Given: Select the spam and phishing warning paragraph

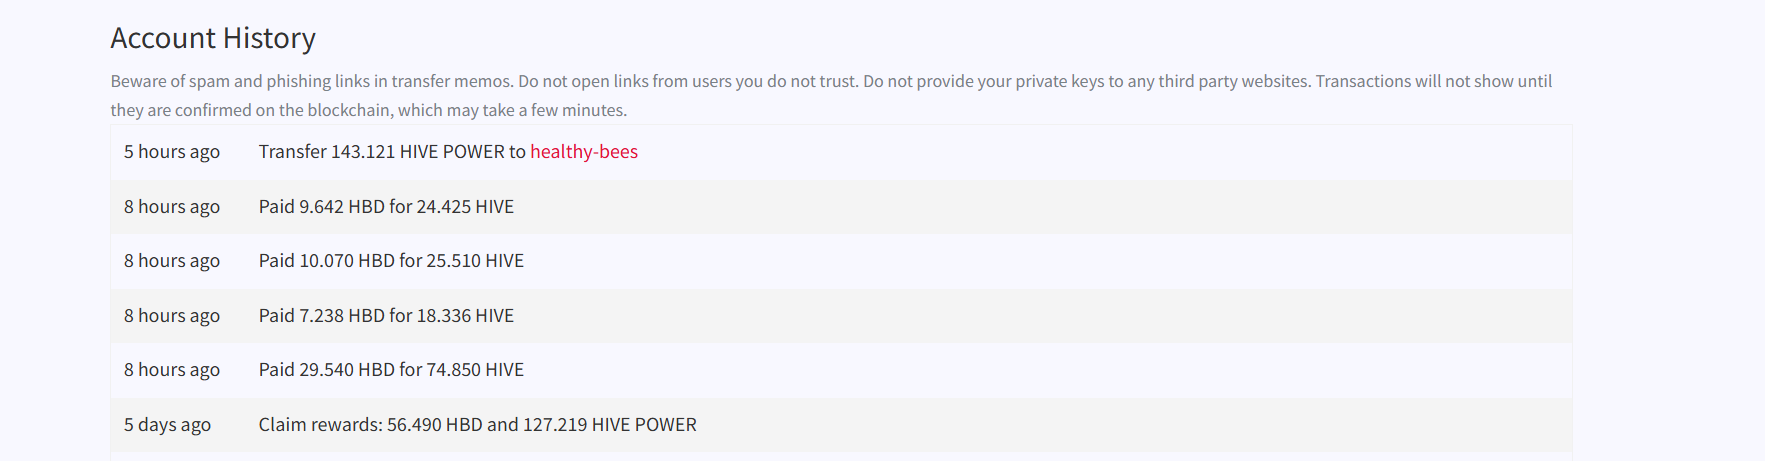Looking at the screenshot, I should point(831,95).
